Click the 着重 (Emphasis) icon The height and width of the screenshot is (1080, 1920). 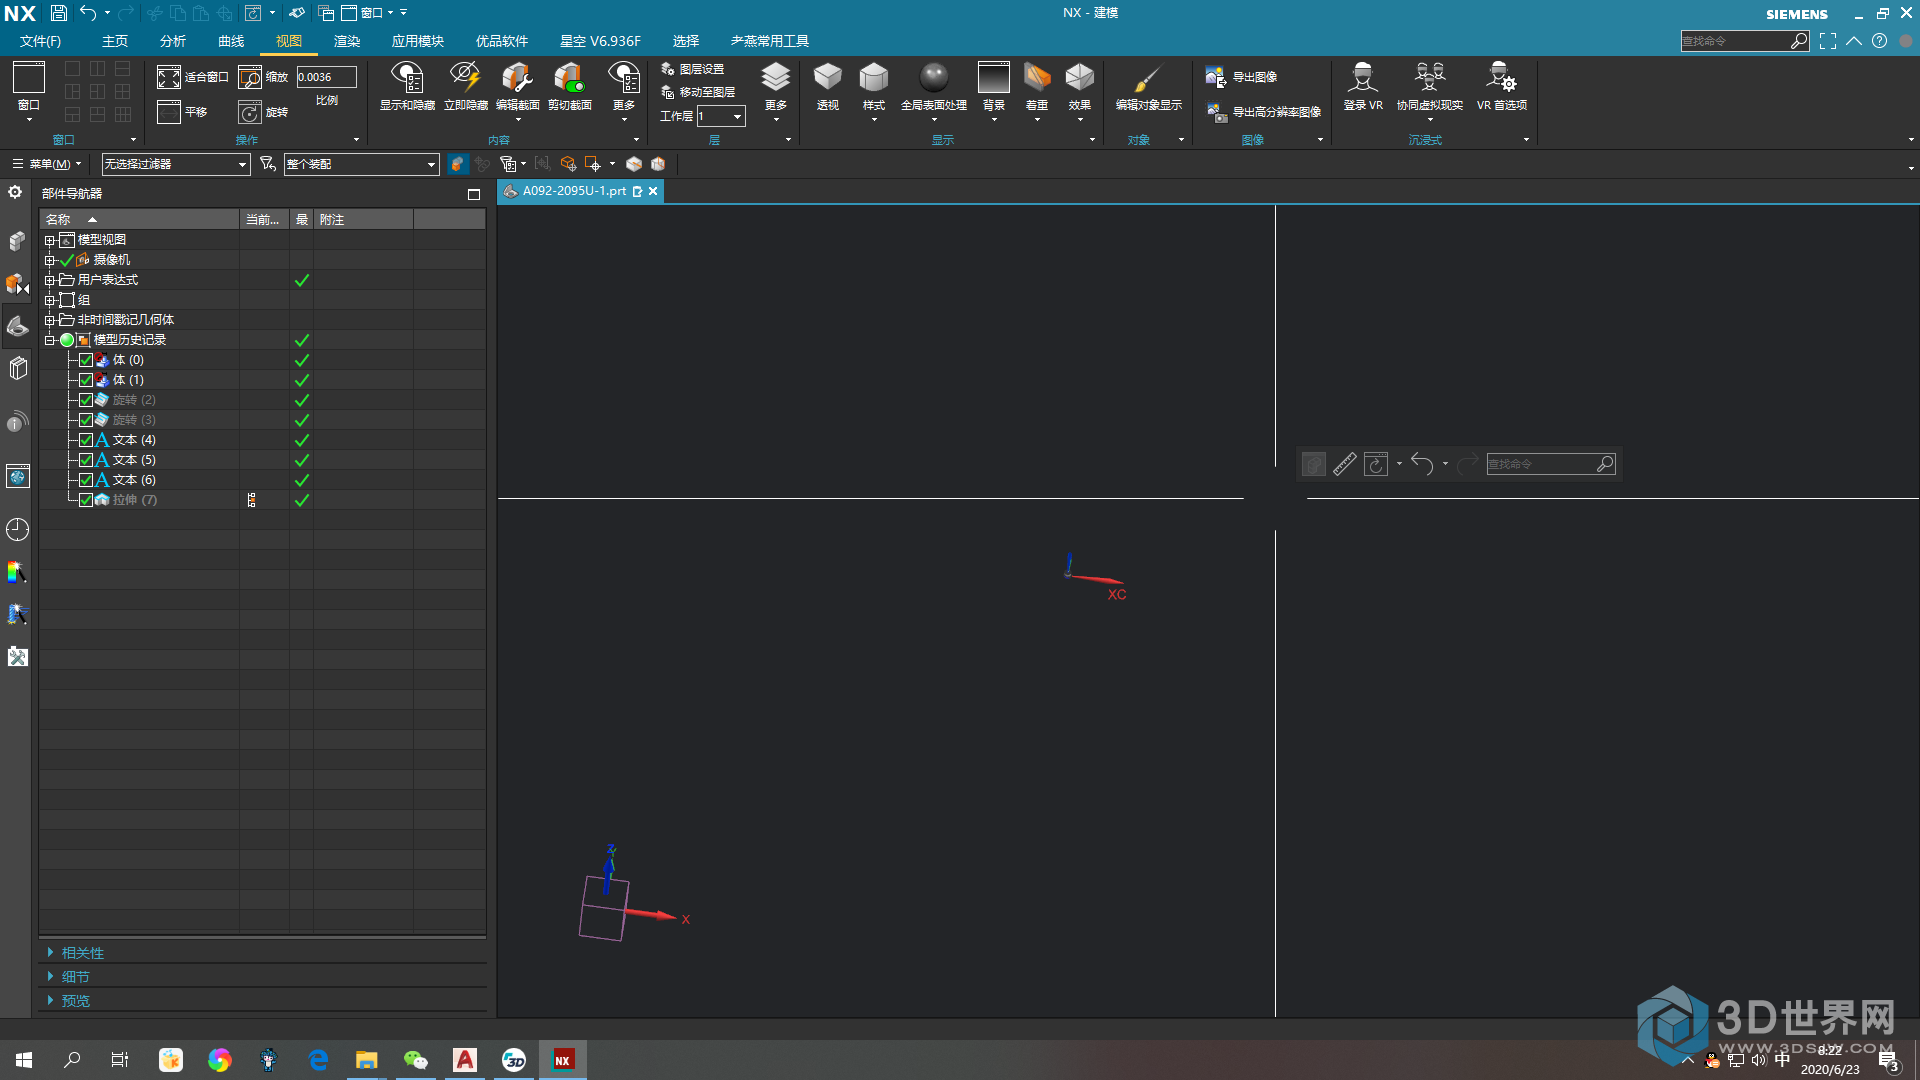click(x=1037, y=78)
